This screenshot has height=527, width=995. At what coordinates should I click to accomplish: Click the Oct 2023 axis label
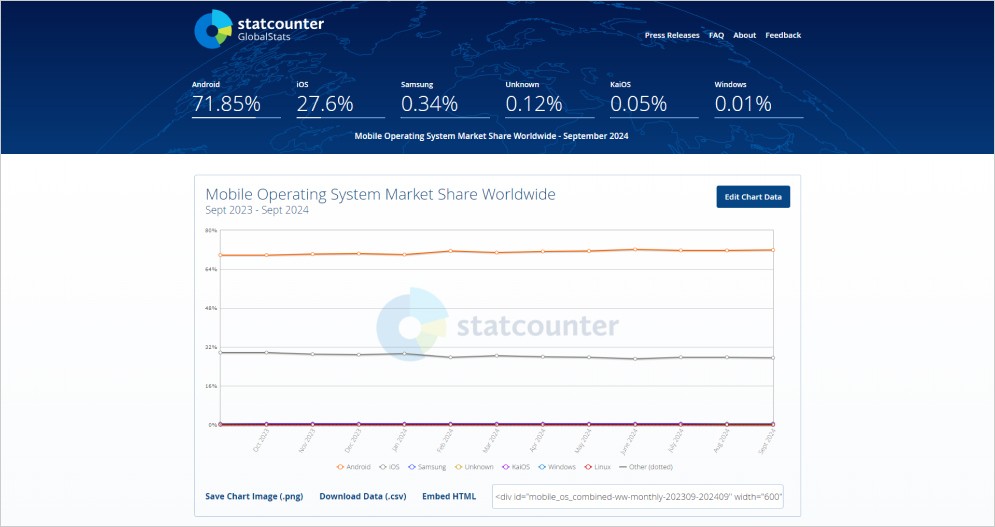point(261,440)
